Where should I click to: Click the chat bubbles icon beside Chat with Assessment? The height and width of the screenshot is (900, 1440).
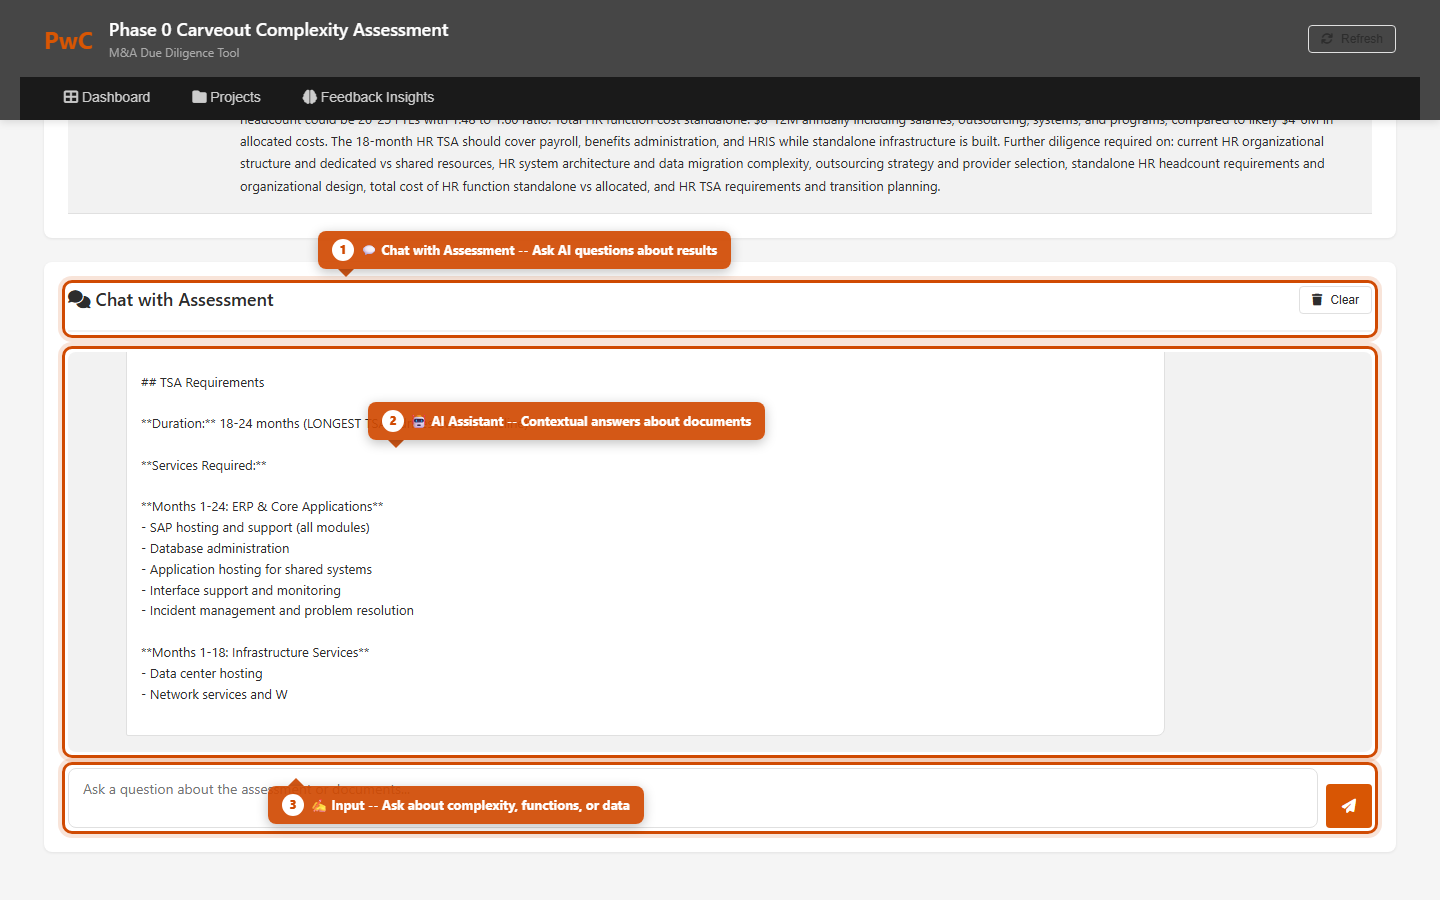click(x=79, y=299)
